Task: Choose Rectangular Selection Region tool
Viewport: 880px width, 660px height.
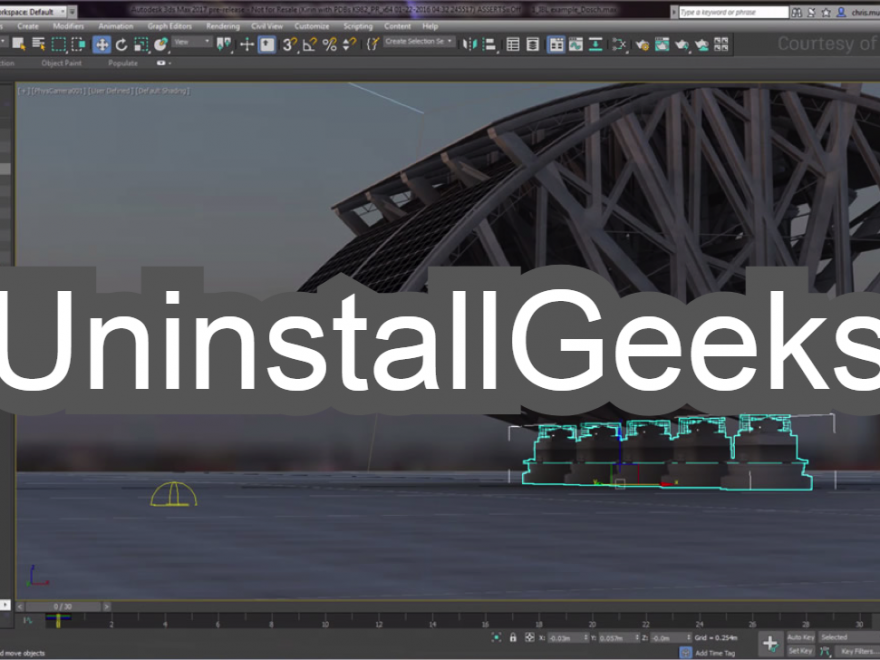Action: click(58, 44)
